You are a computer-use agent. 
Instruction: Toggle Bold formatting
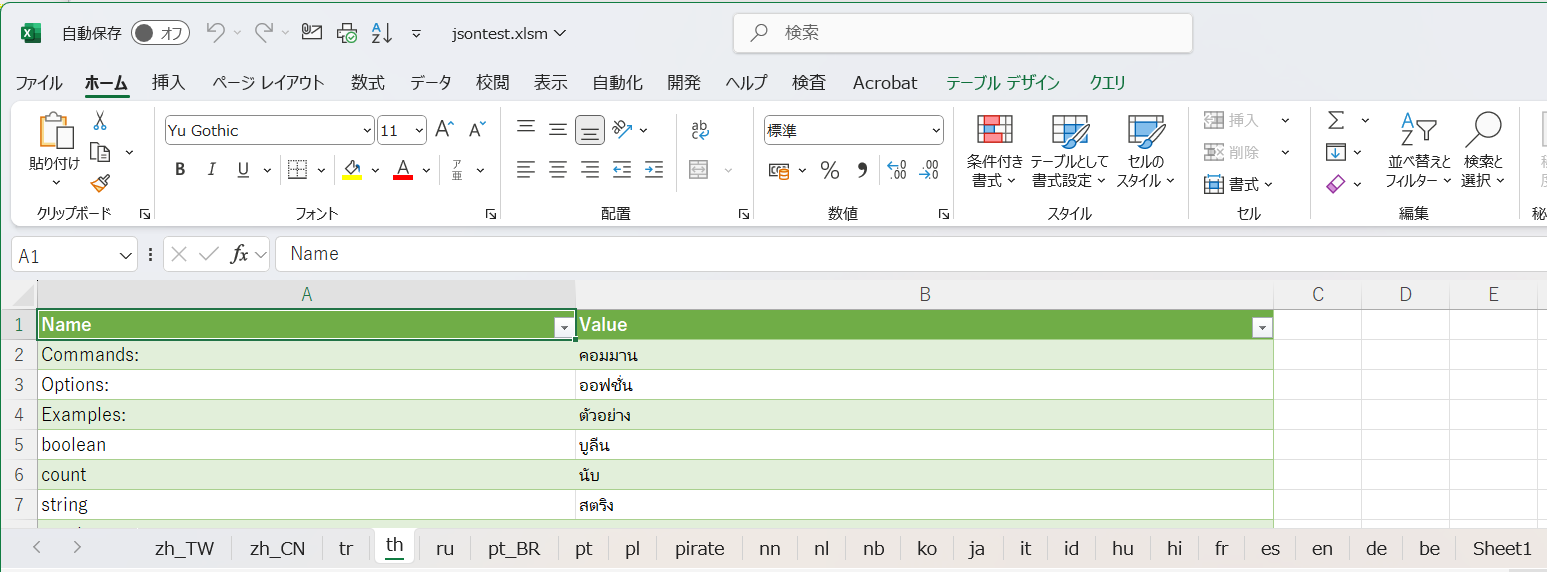[x=180, y=170]
